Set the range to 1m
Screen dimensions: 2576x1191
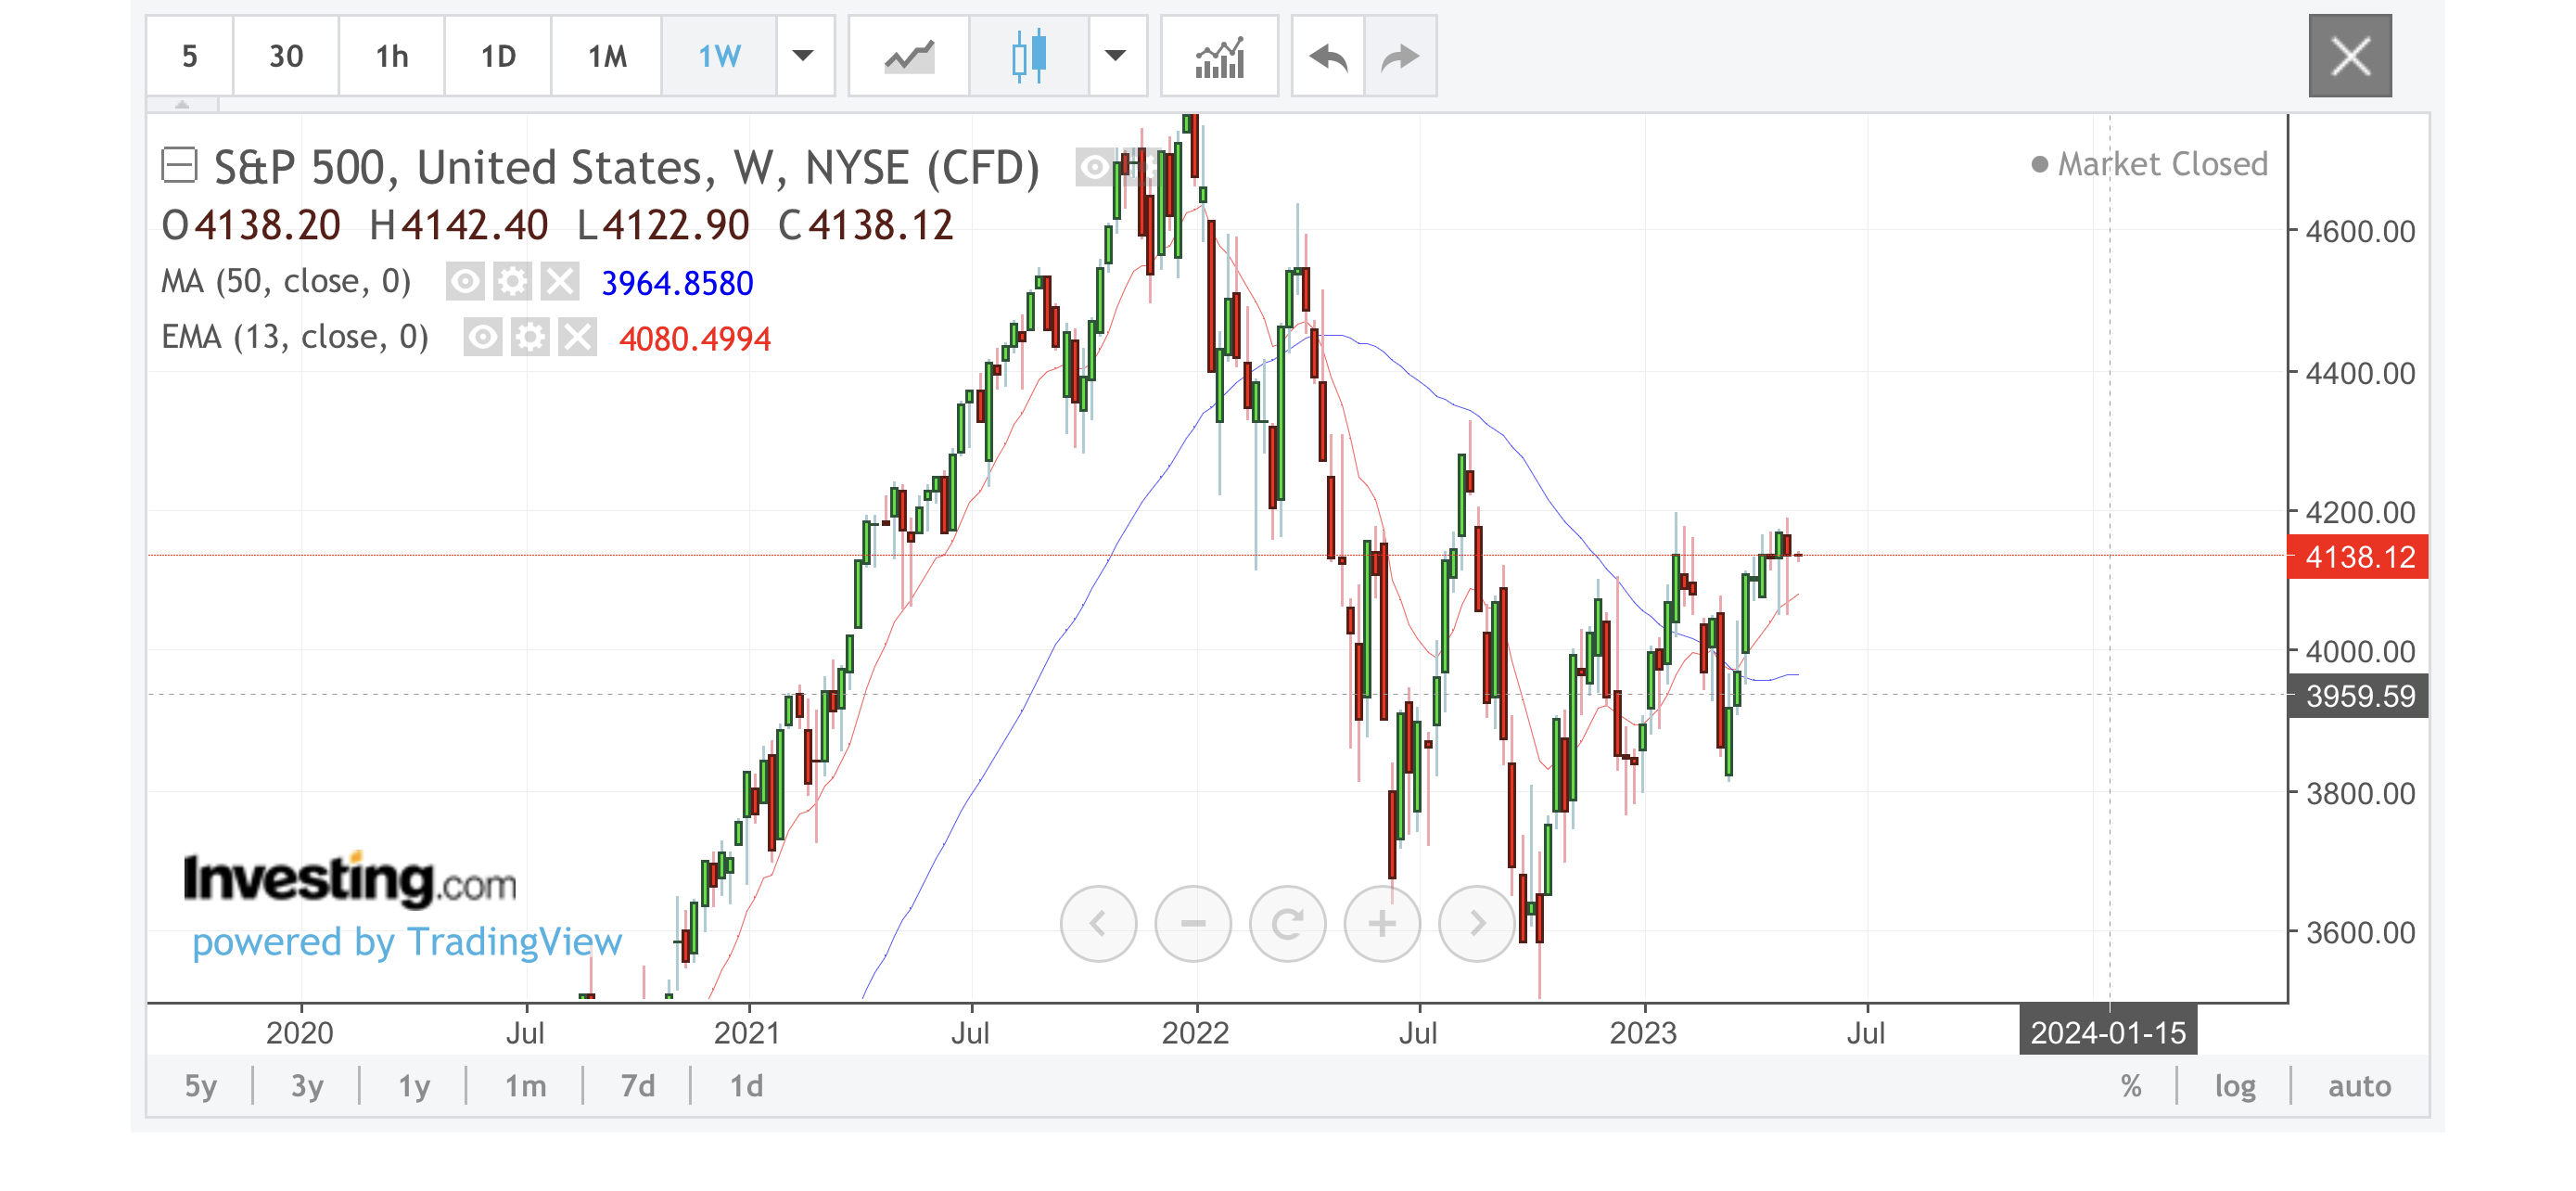[525, 1086]
